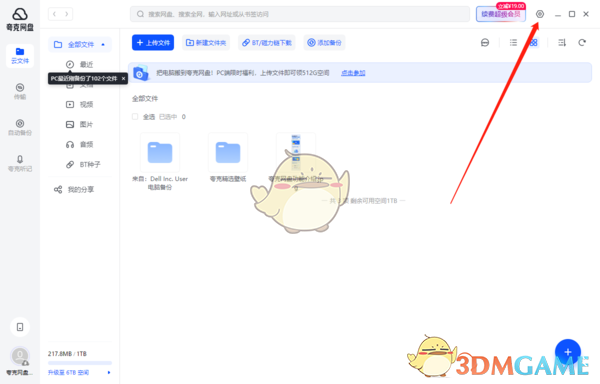Focus the search input field

300,14
